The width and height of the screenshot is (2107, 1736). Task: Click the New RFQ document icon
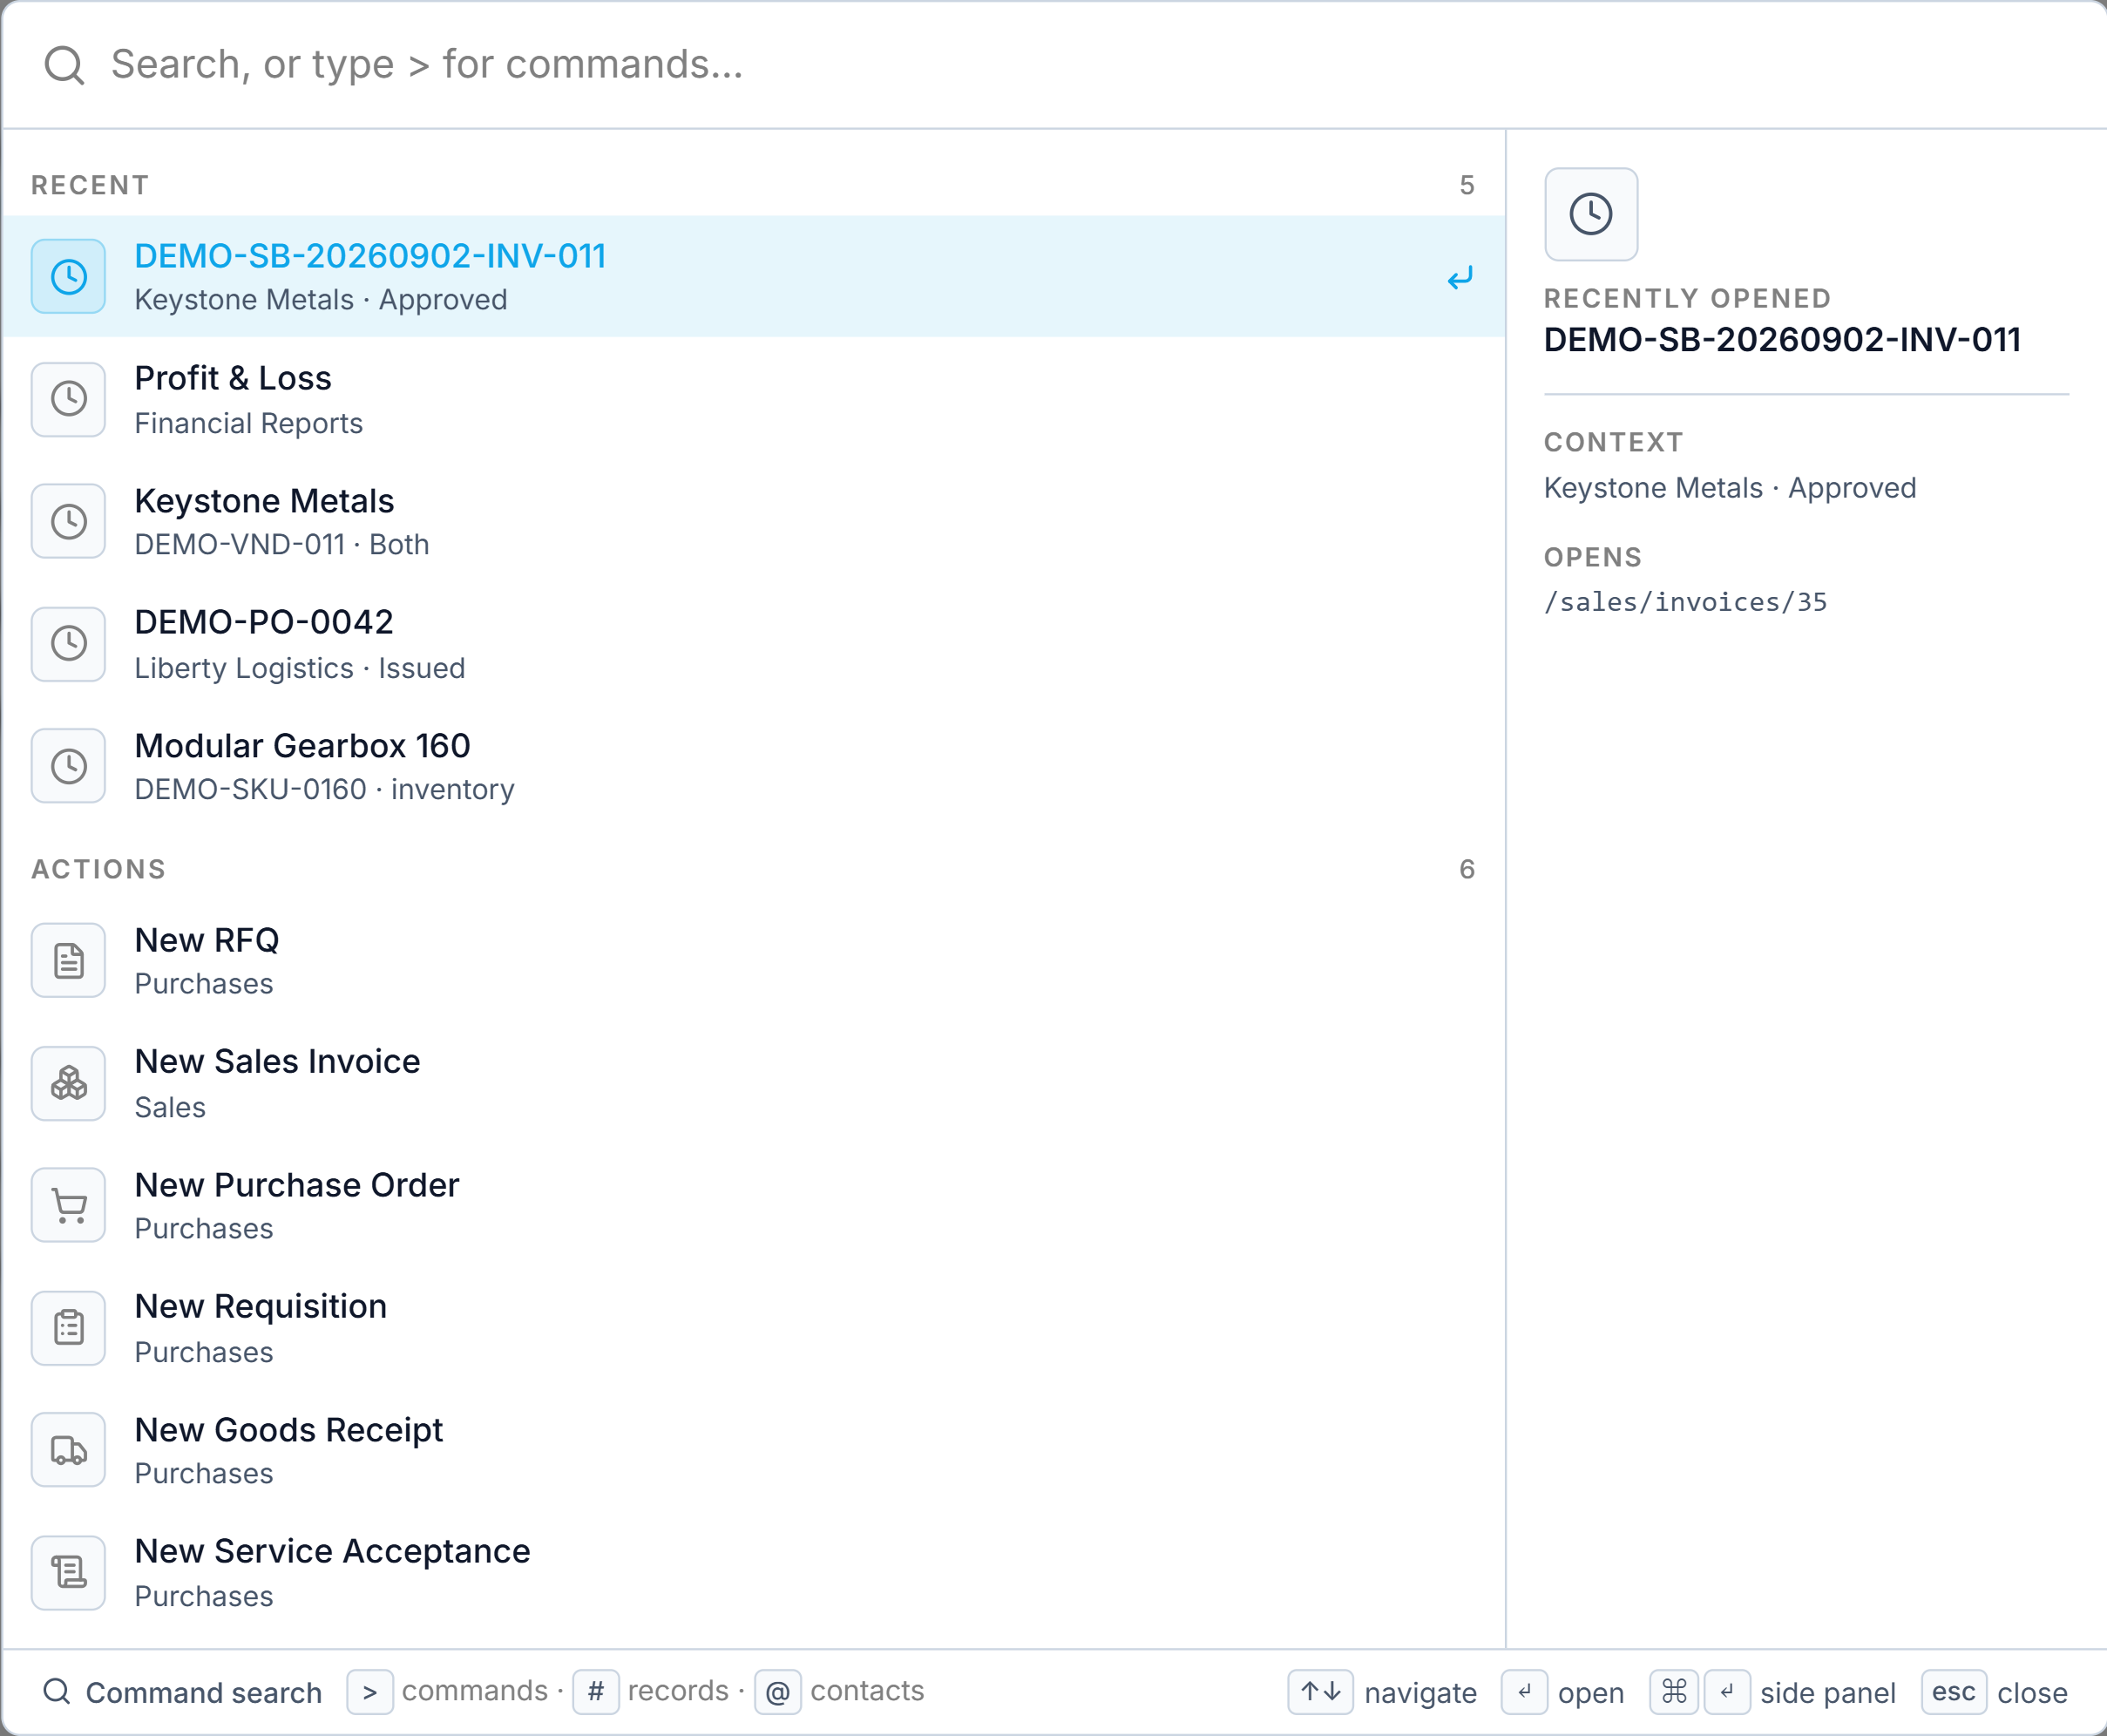[68, 961]
